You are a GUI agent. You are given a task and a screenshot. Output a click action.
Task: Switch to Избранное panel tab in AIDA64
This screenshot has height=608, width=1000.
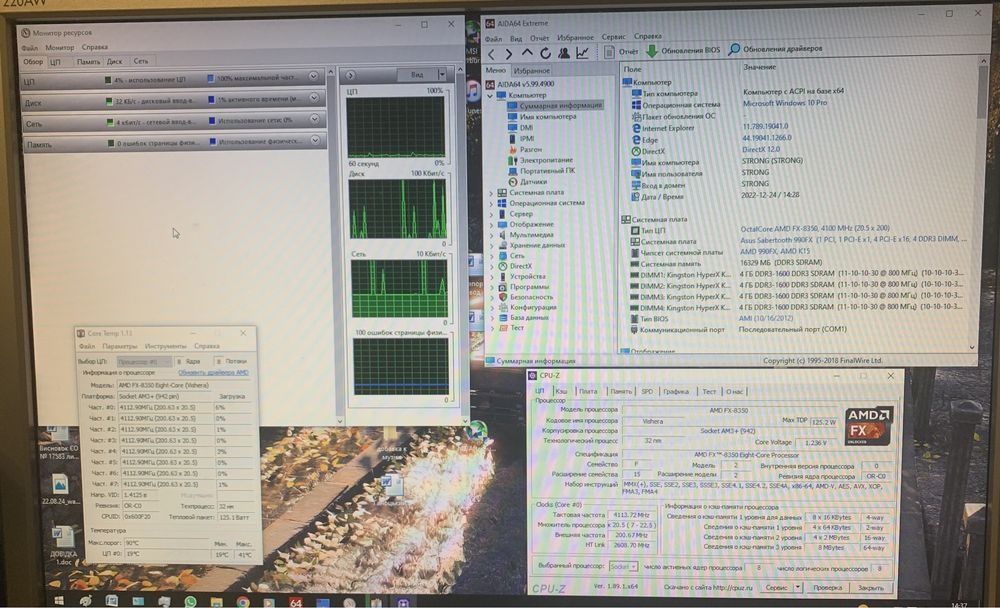532,71
